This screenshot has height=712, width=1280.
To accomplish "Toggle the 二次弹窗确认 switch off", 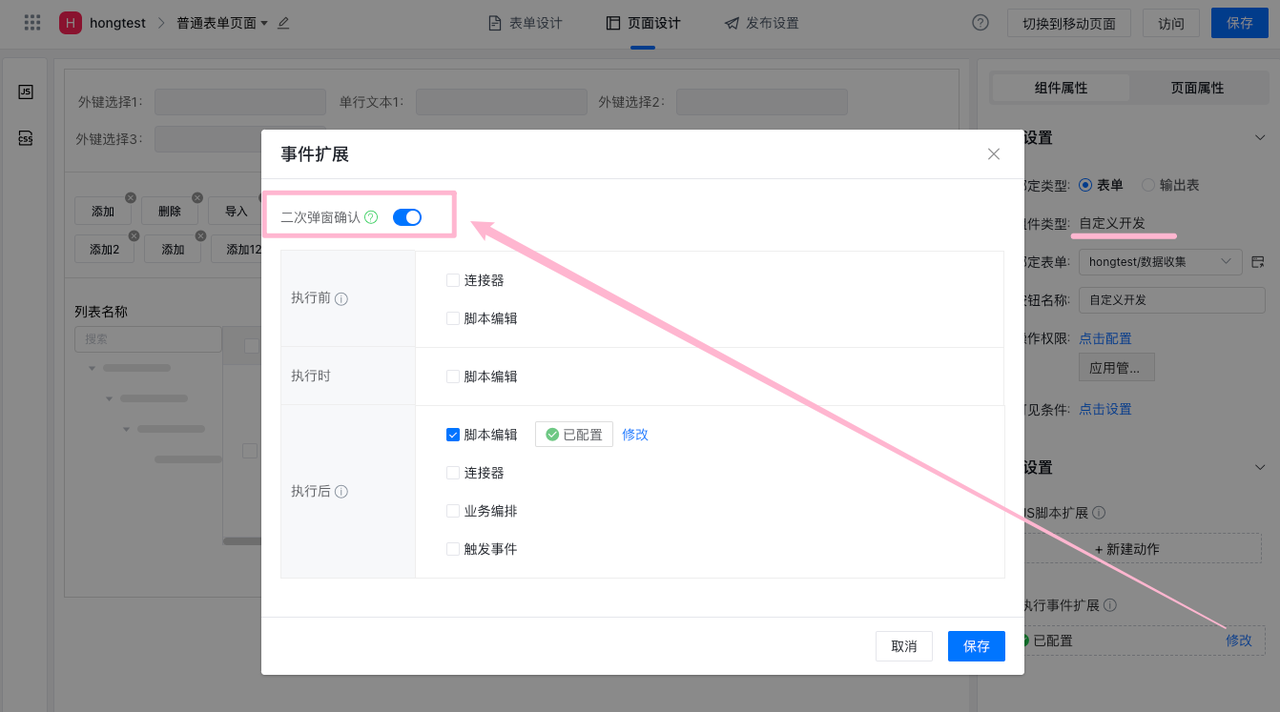I will point(407,217).
